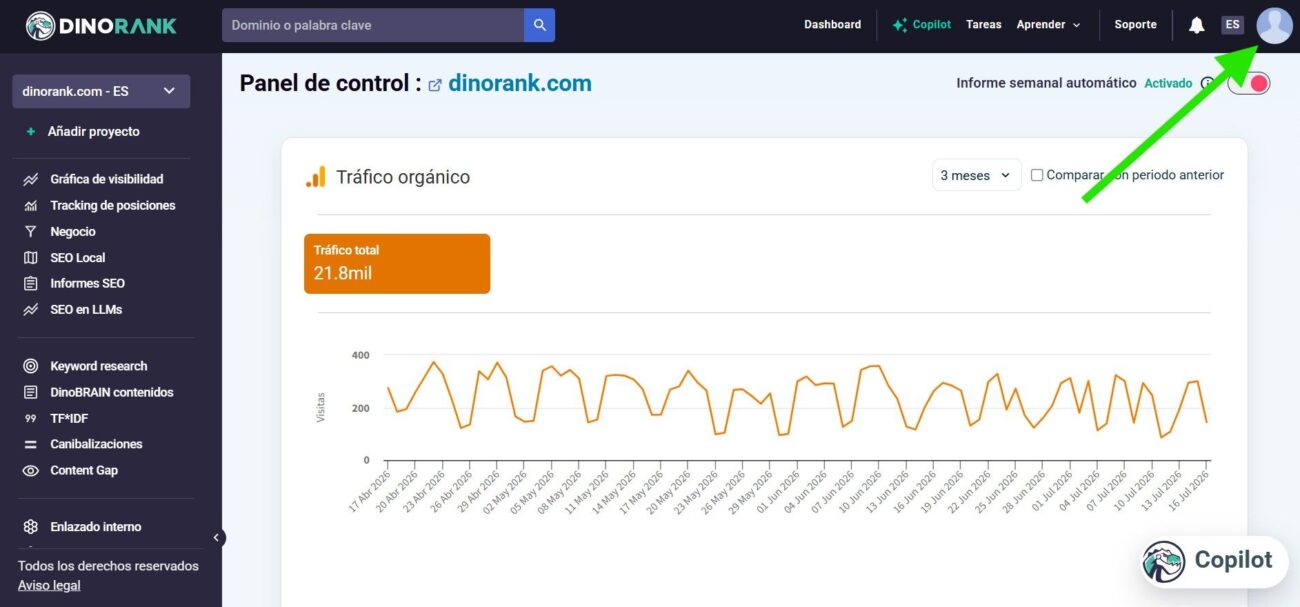Click the Tráfico orgánico heading
Image resolution: width=1300 pixels, height=607 pixels.
(x=403, y=177)
